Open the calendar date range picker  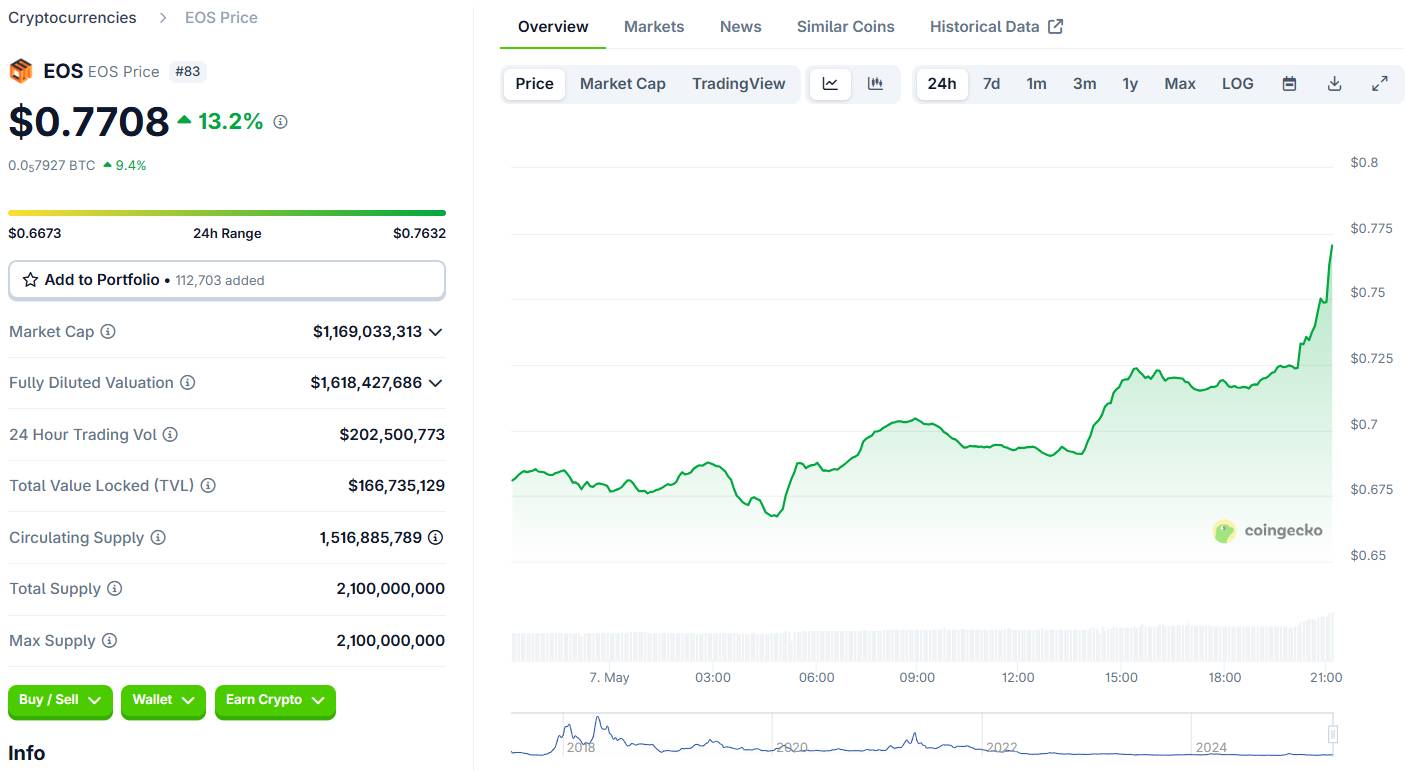1289,84
